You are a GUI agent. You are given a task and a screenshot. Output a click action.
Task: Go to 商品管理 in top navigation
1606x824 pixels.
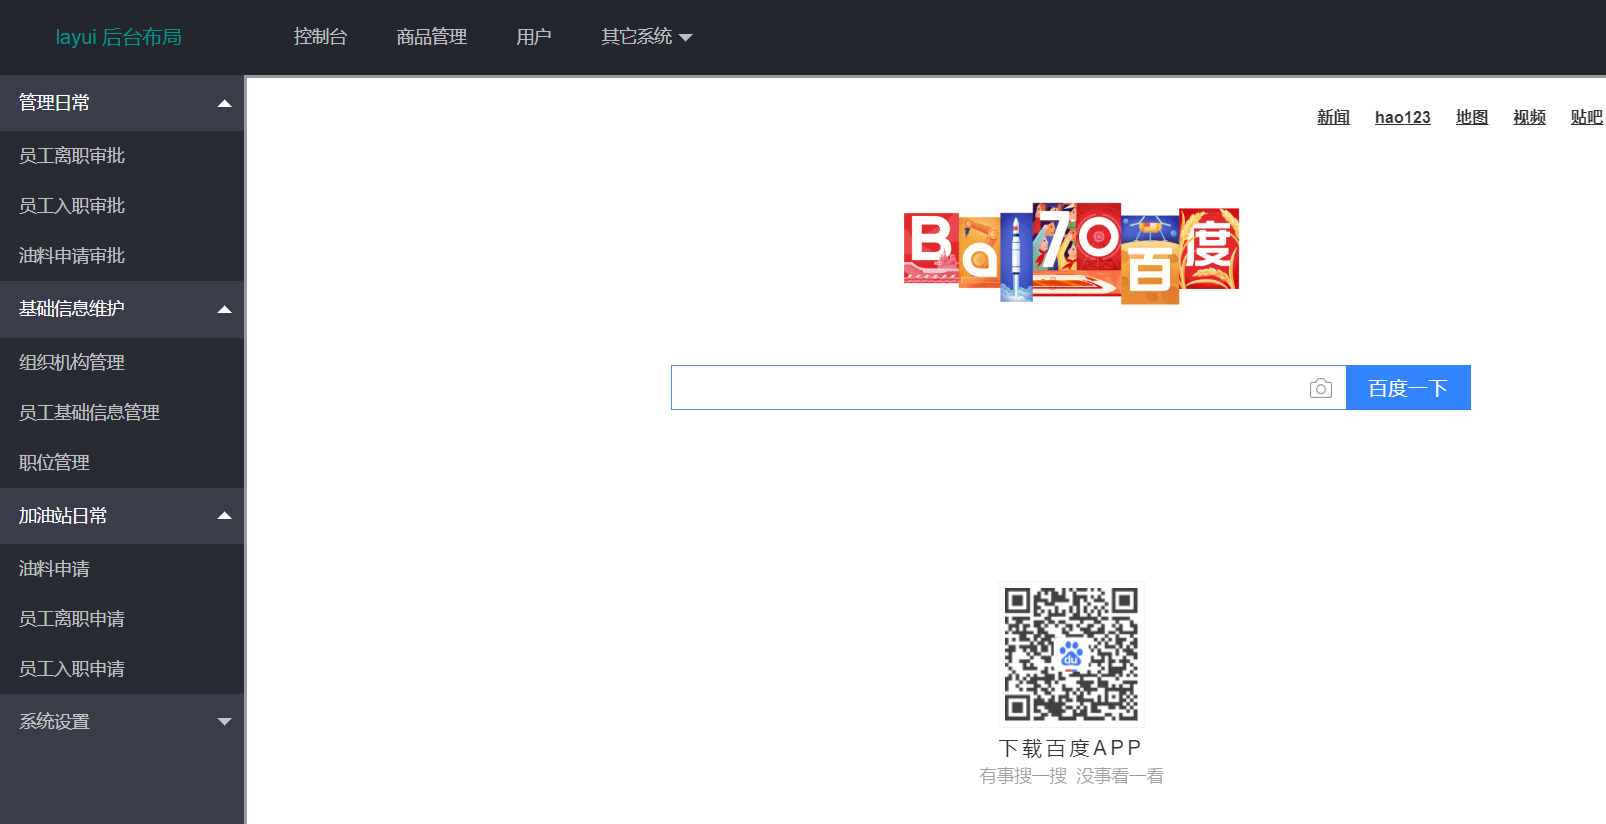(432, 37)
